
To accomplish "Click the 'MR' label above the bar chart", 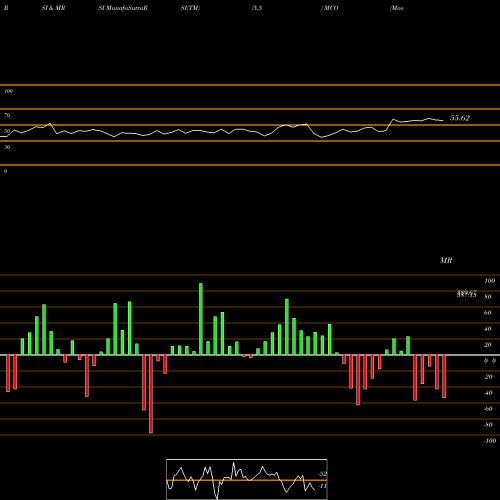I will click(x=446, y=260).
